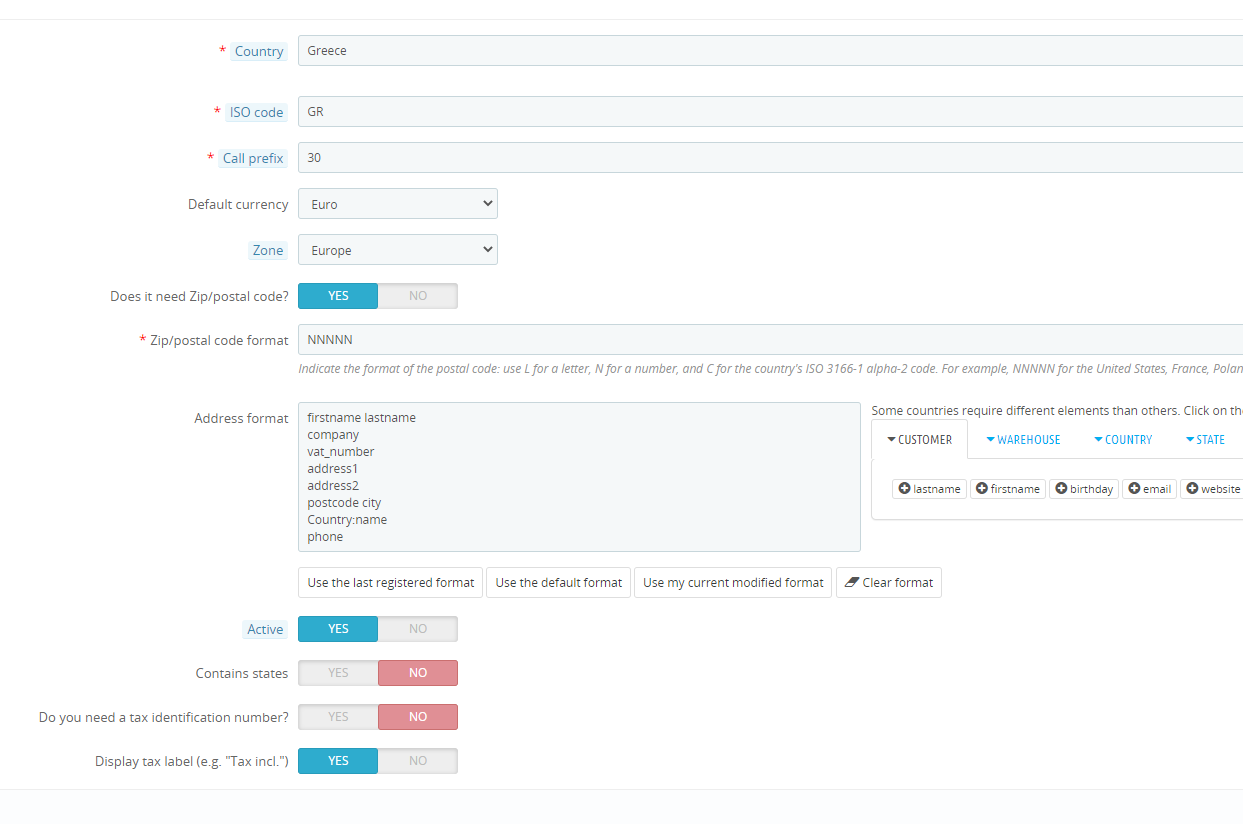Open the Zone dropdown
Image resolution: width=1243 pixels, height=824 pixels.
click(x=398, y=250)
